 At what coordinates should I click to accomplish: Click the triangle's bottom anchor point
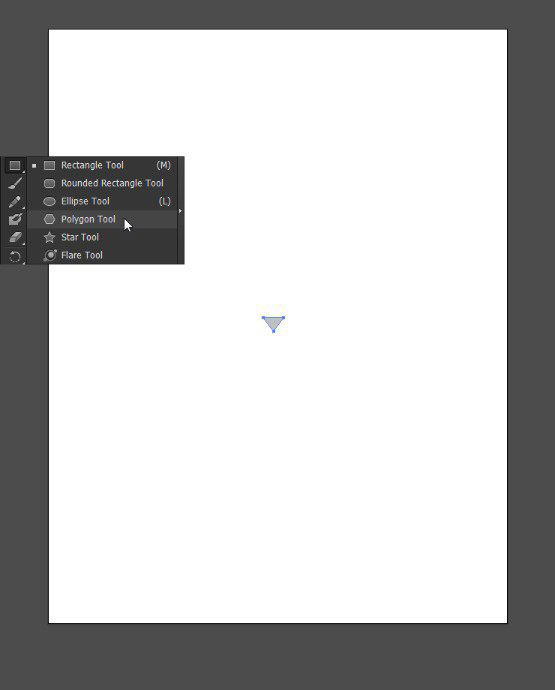click(274, 331)
